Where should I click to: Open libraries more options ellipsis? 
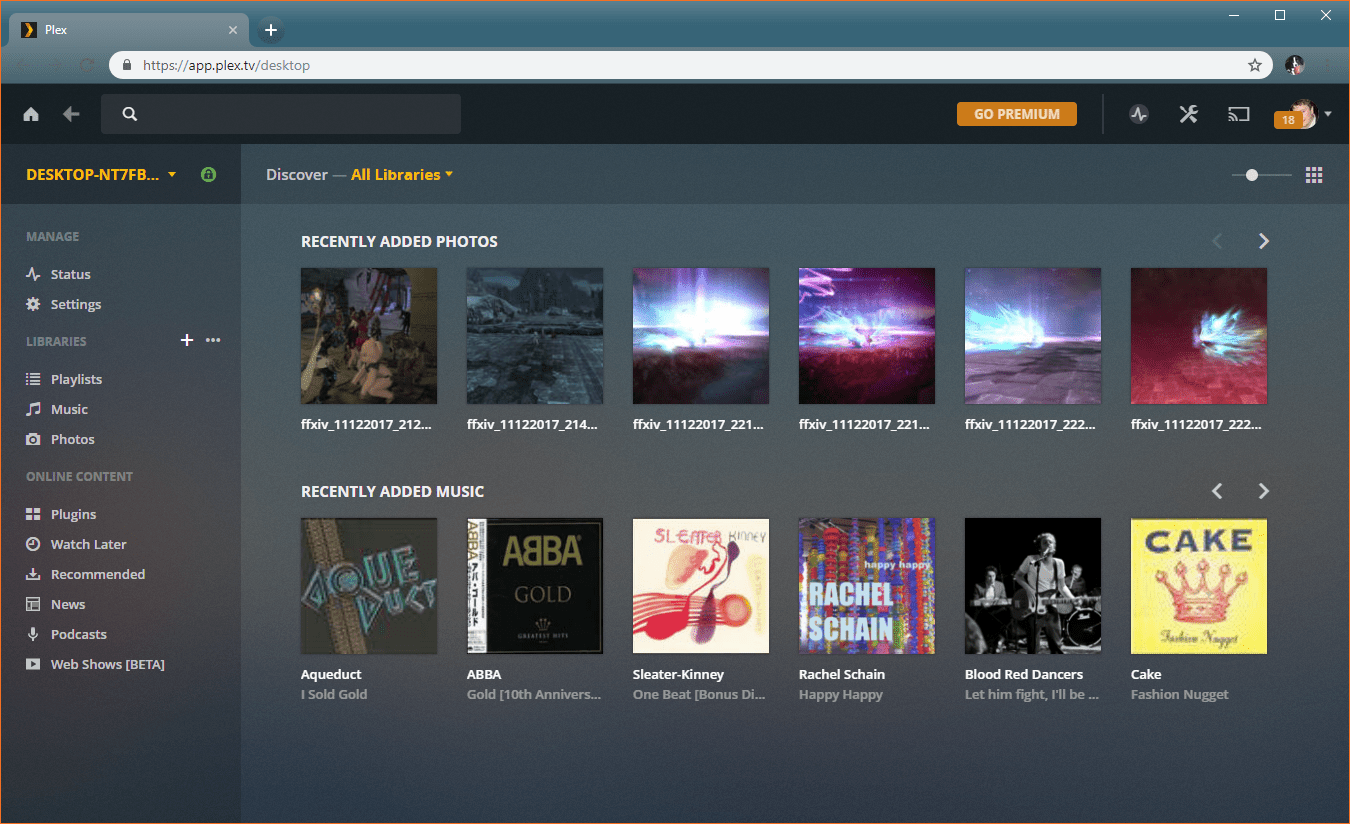pyautogui.click(x=213, y=340)
